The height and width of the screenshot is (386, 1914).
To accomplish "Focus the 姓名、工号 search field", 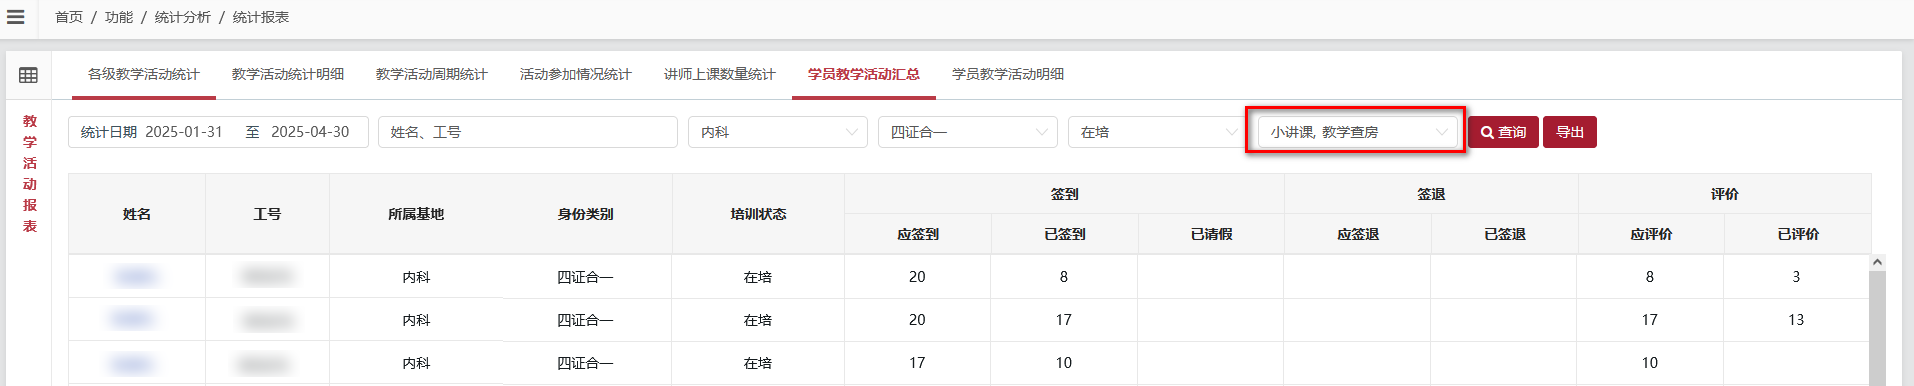I will 528,132.
